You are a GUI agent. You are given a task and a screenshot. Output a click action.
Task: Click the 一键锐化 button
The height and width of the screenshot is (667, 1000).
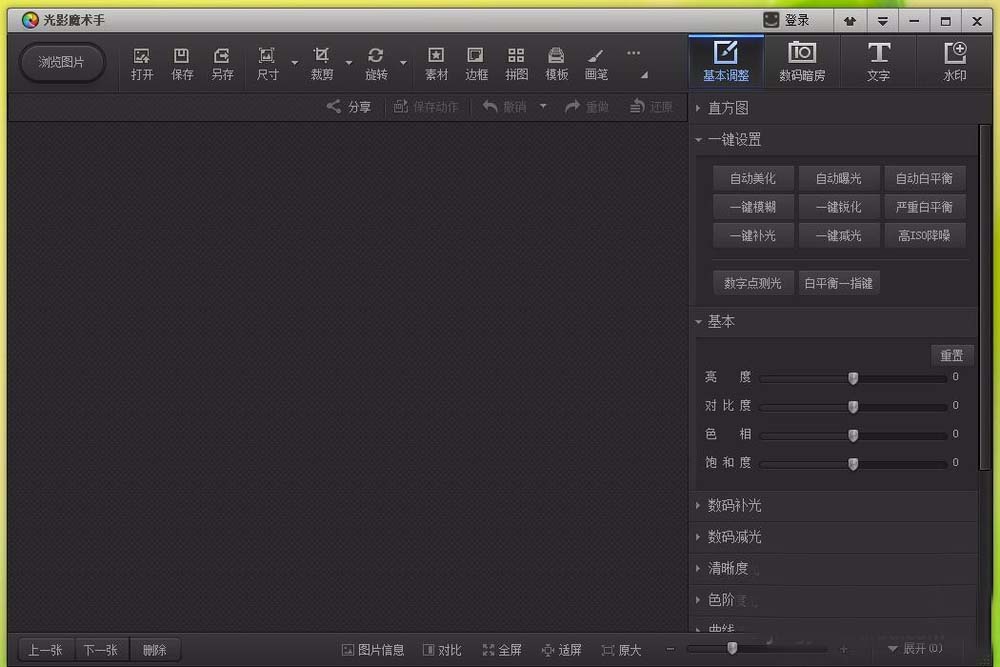point(839,207)
